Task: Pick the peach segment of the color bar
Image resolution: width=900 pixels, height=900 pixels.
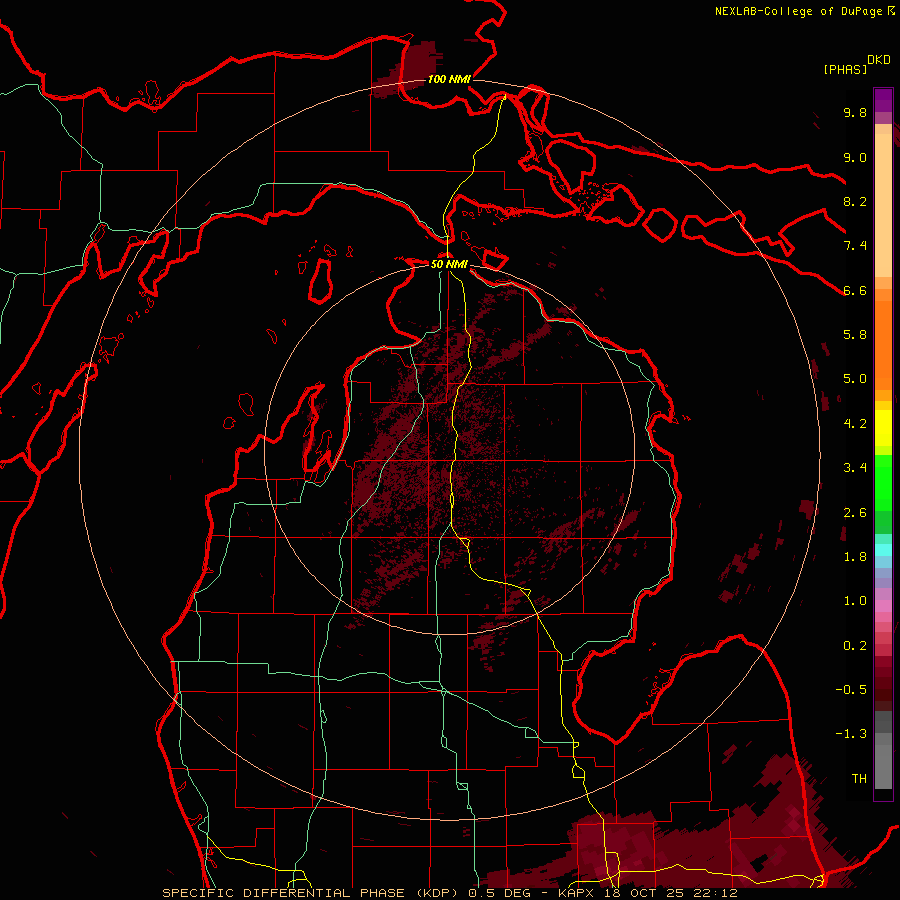Action: [x=883, y=207]
